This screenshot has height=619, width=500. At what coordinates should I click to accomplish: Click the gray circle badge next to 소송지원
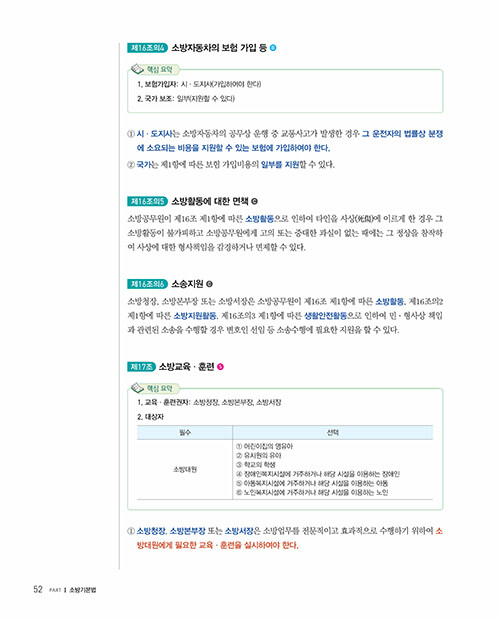pos(210,284)
